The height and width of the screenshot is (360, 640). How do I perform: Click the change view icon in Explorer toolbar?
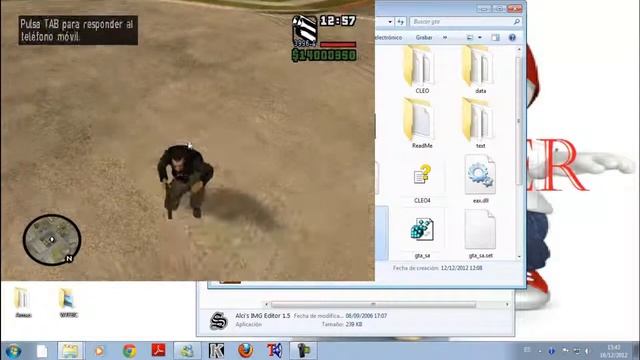[x=470, y=38]
